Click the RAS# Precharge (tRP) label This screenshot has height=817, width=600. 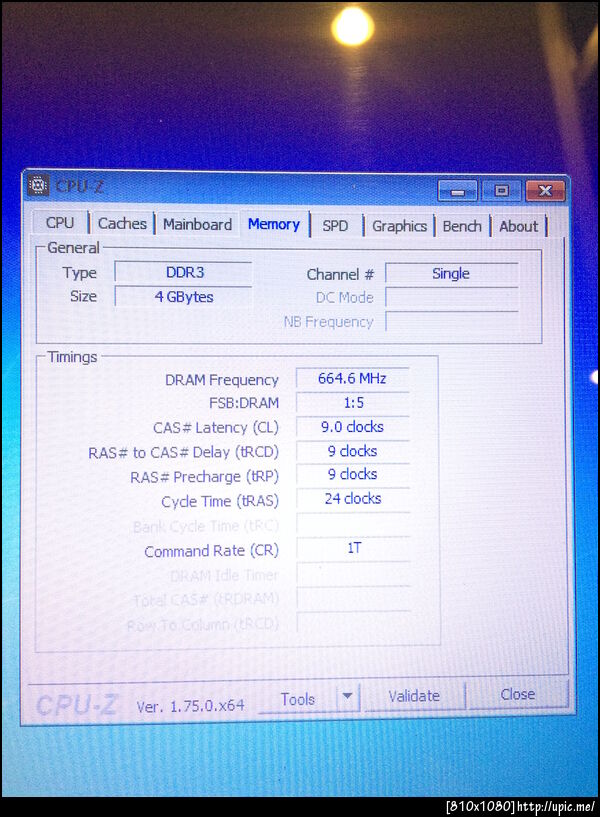204,477
